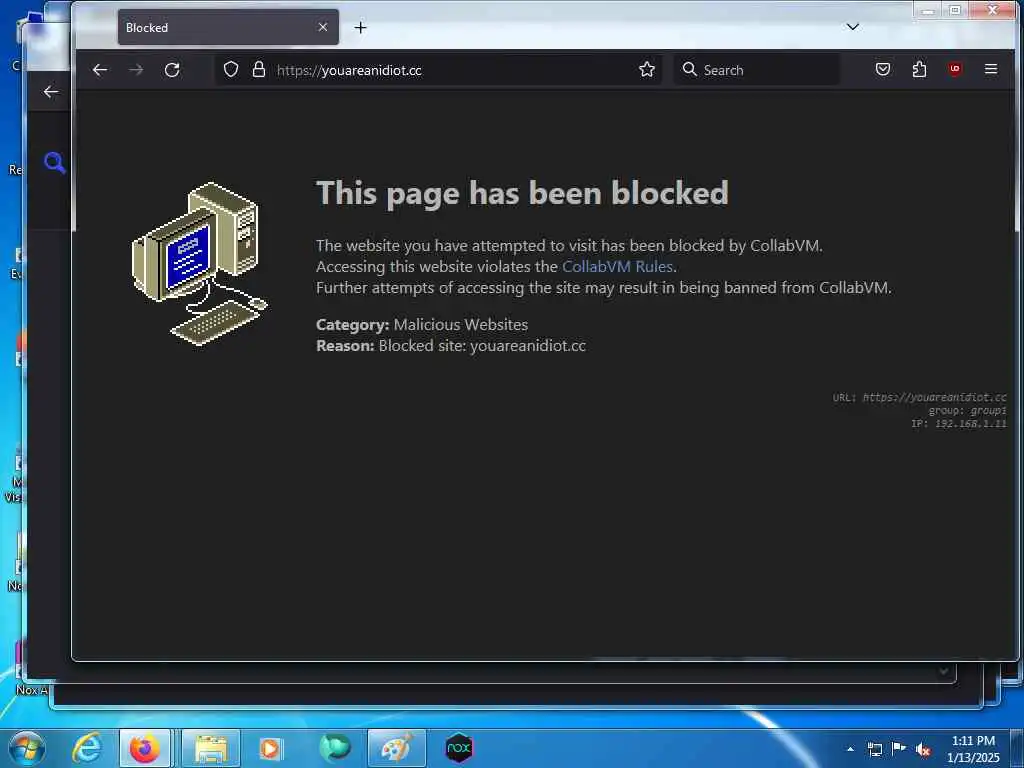Click the address bar showing youareanidiot.cc
1024x768 pixels.
click(438, 70)
